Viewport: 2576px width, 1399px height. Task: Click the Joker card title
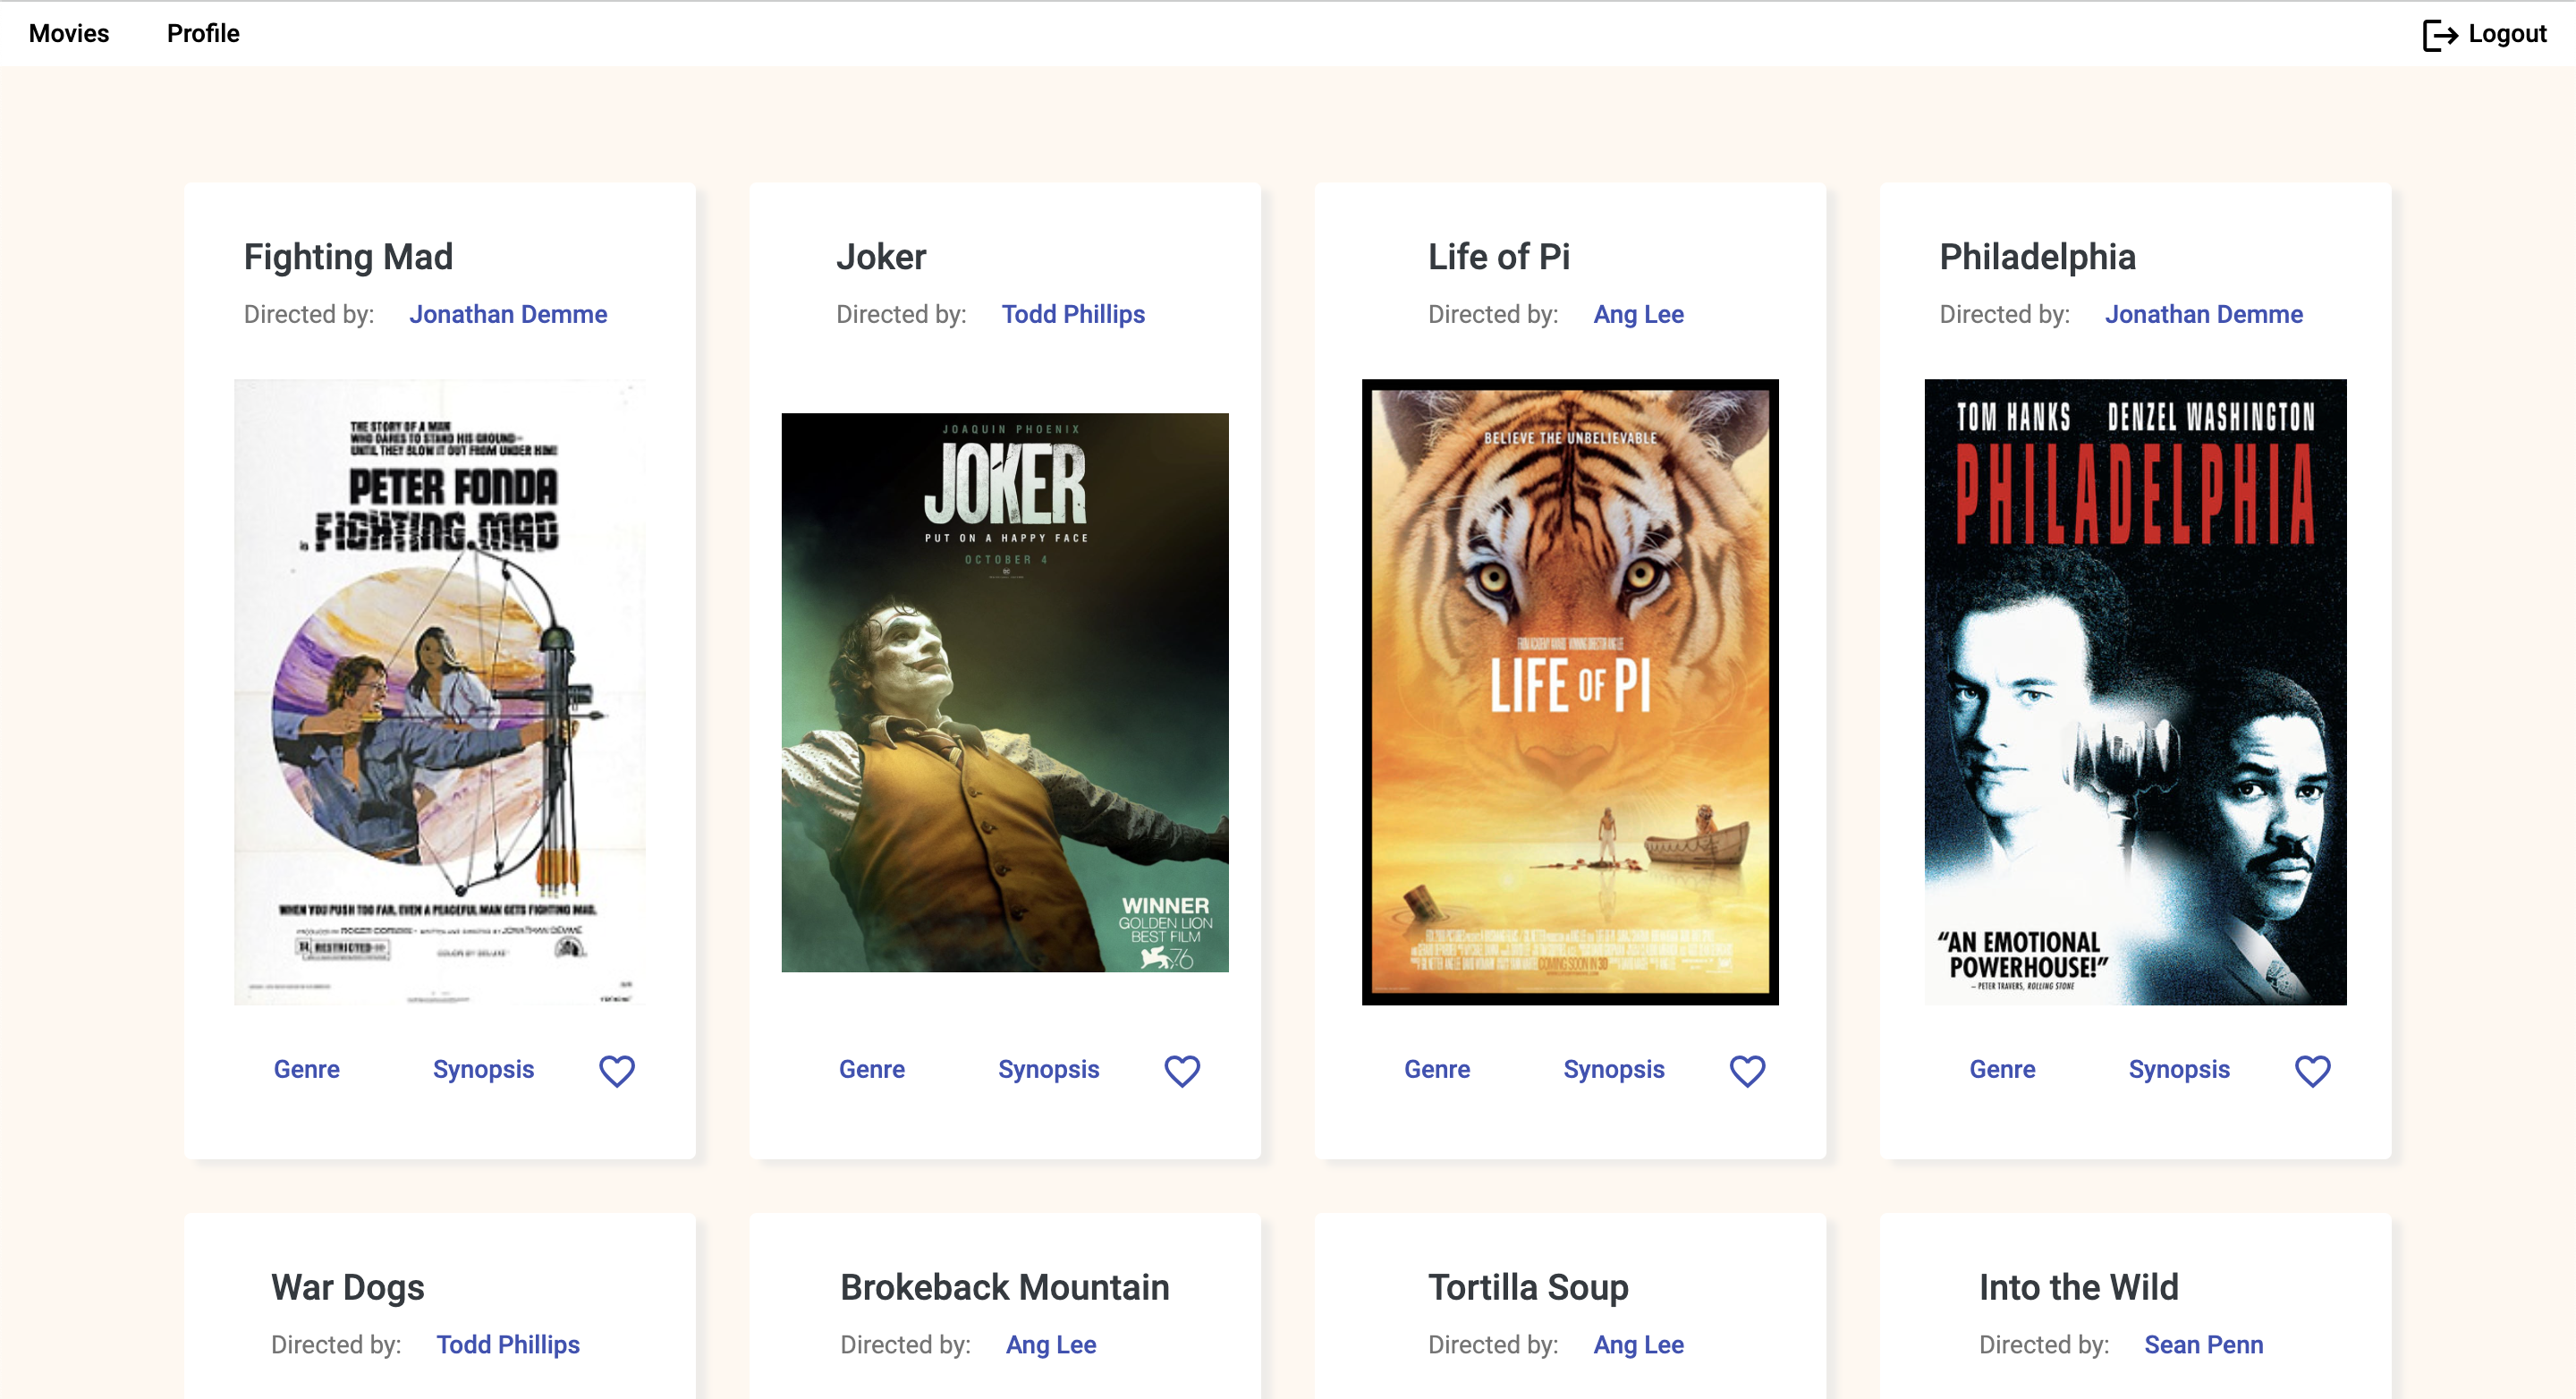881,257
